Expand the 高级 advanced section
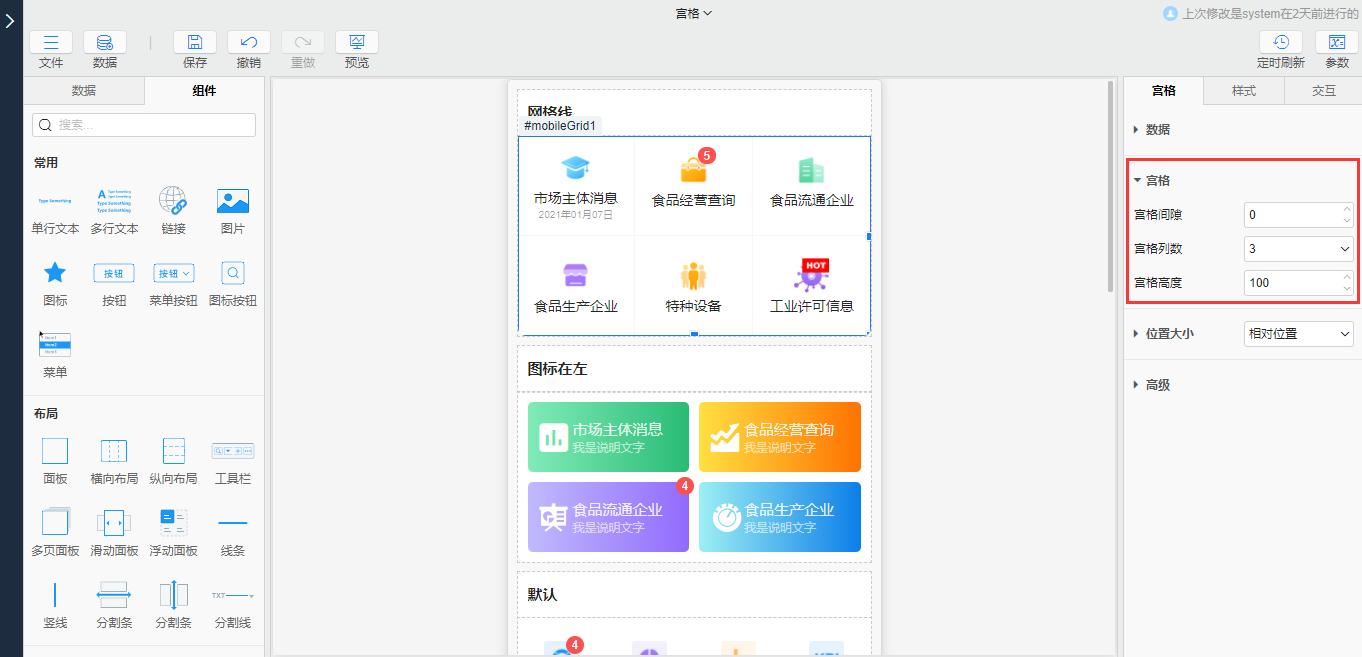The height and width of the screenshot is (657, 1362). click(1157, 385)
